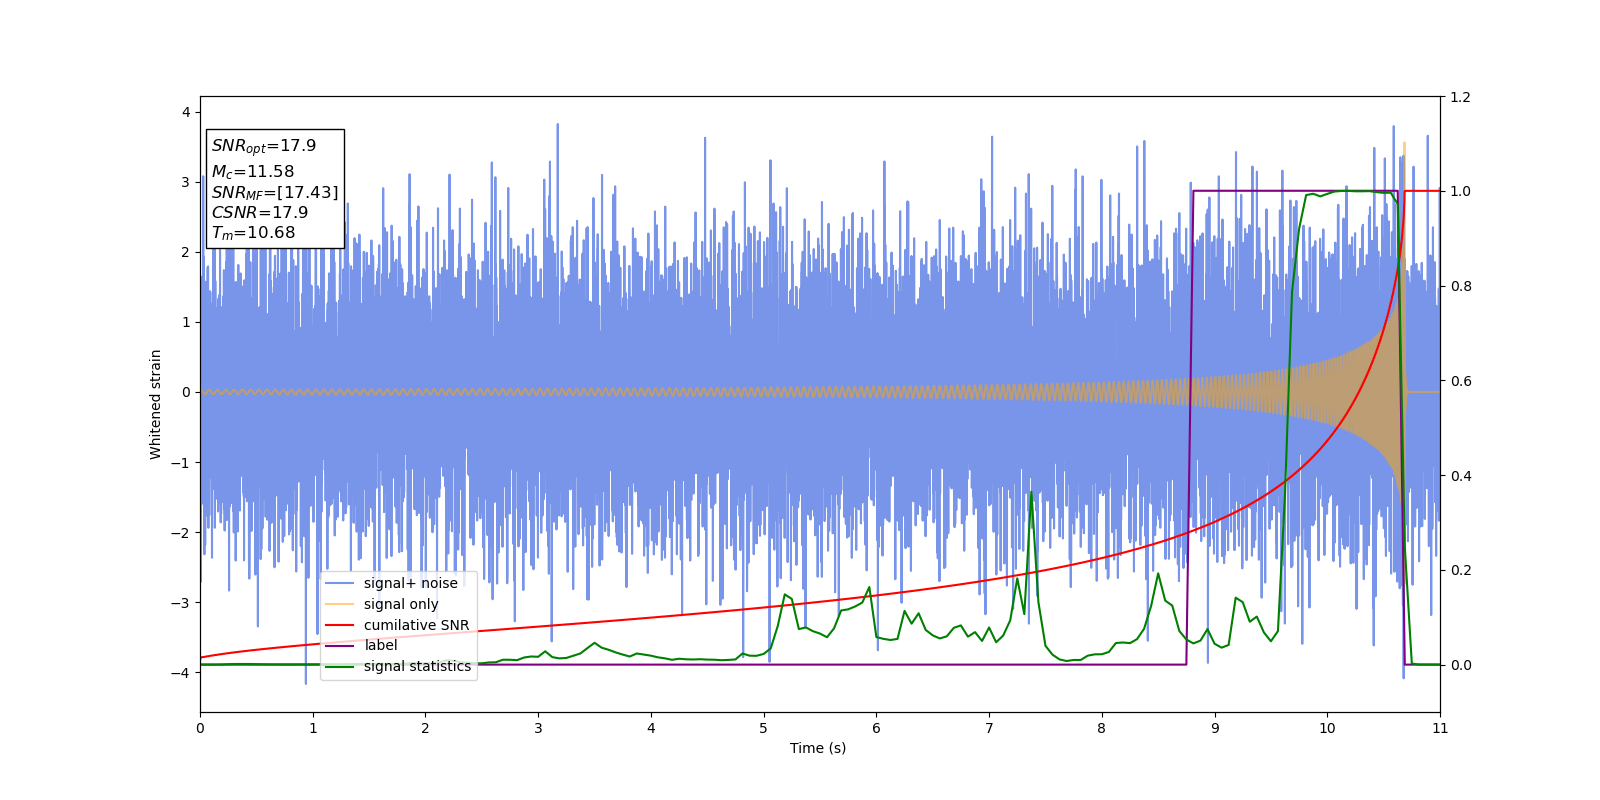
Task: Click tick label 0 on the strain axis
Action: [186, 392]
